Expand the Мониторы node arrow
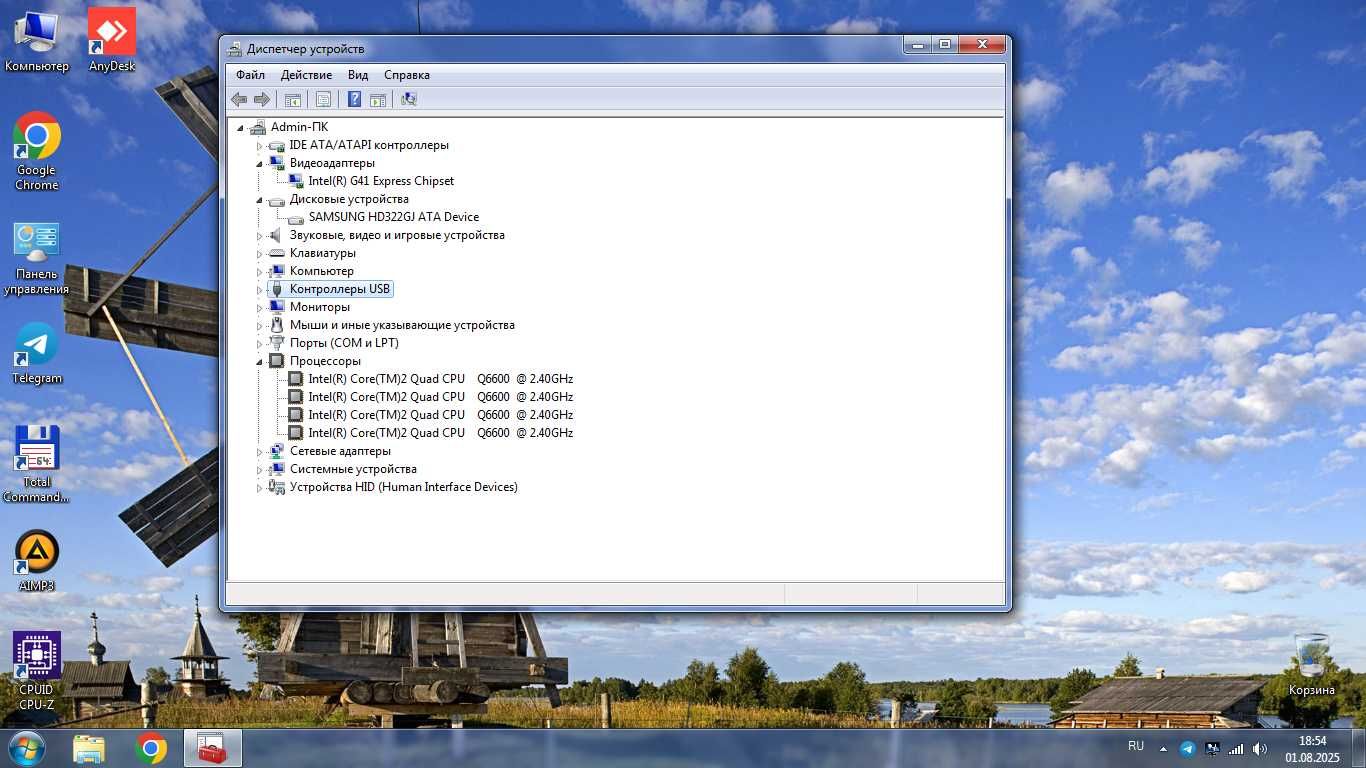Image resolution: width=1366 pixels, height=768 pixels. pos(259,308)
